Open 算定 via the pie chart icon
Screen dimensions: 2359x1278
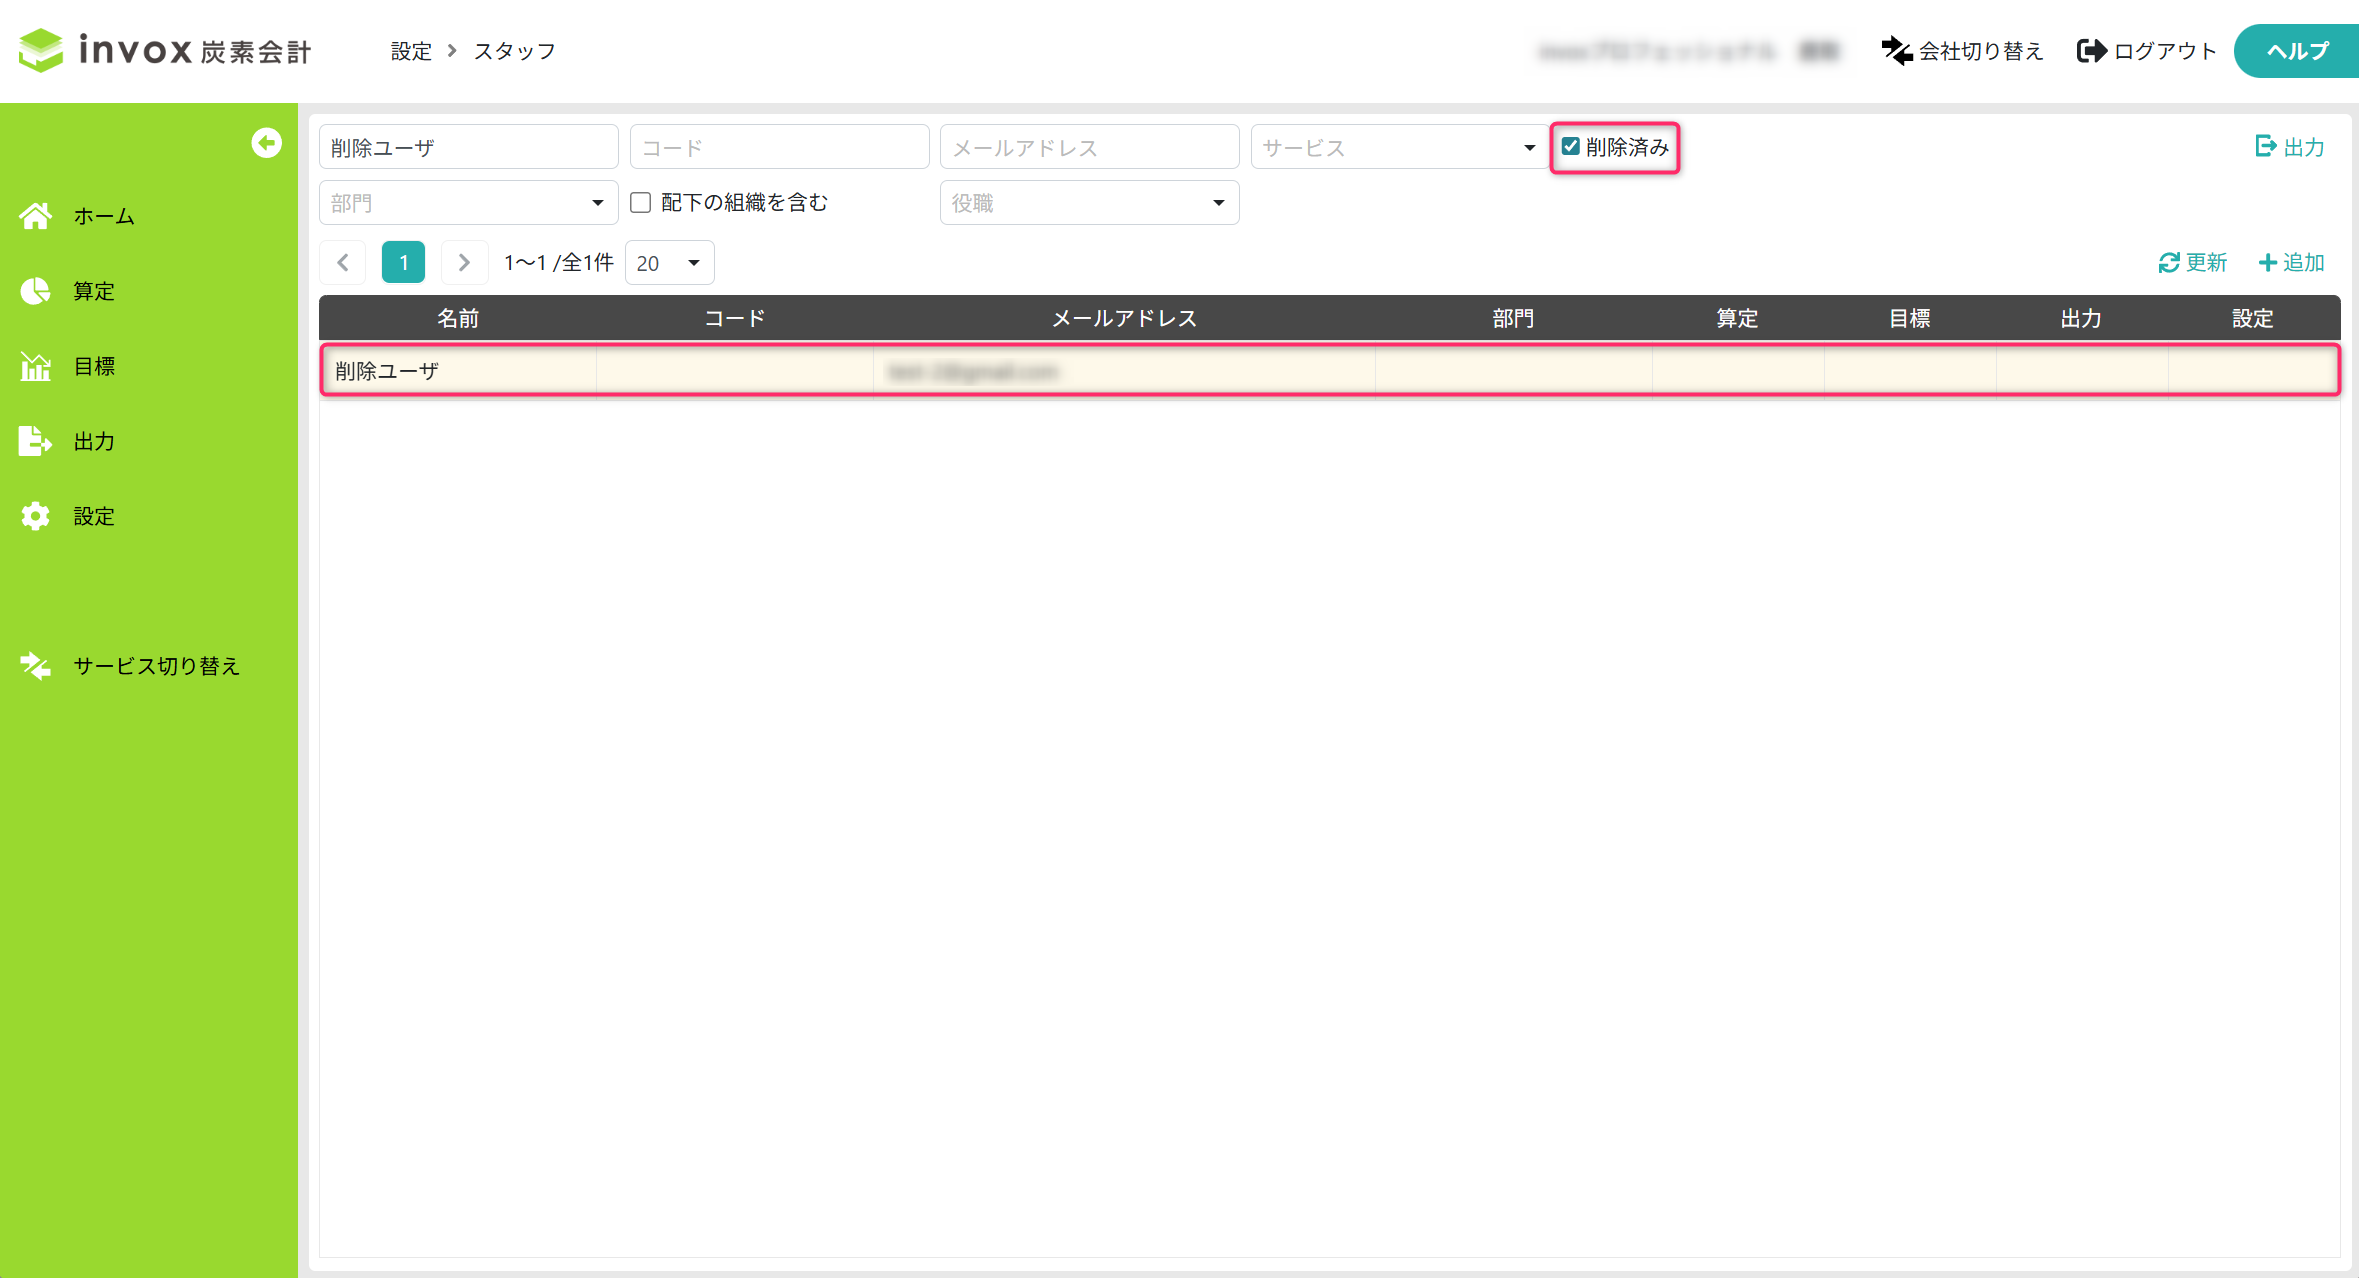tap(36, 291)
